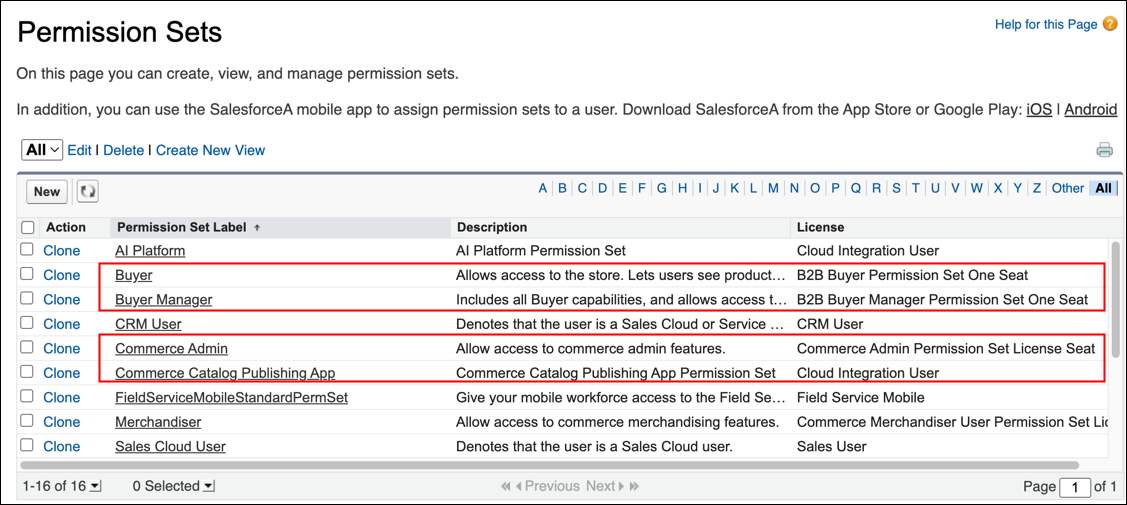Go to first page arrow
1127x505 pixels.
(506, 486)
